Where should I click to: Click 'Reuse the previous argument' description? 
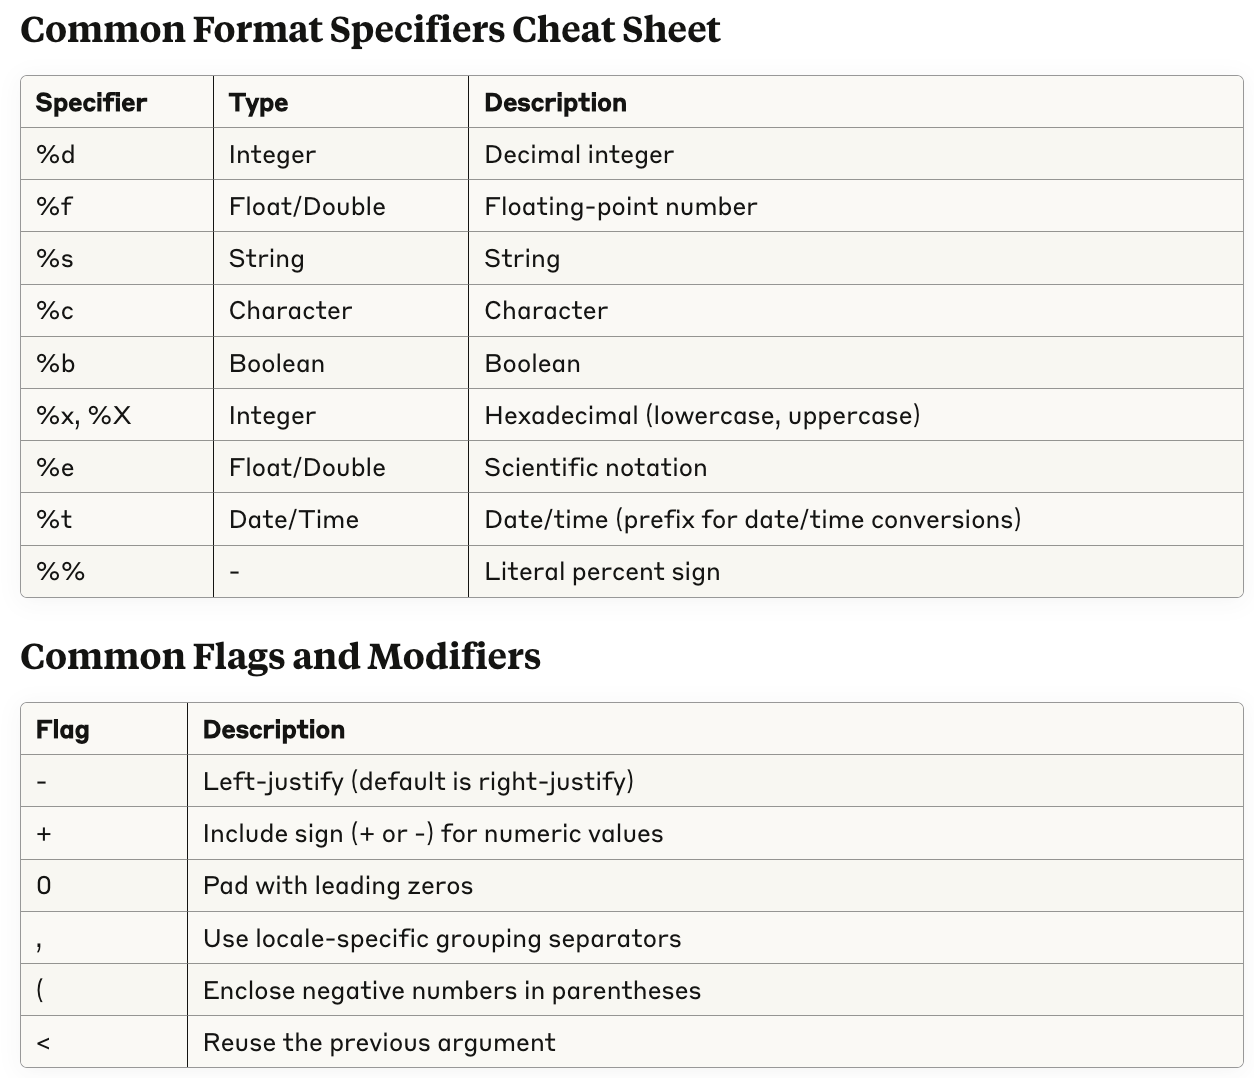click(379, 1042)
